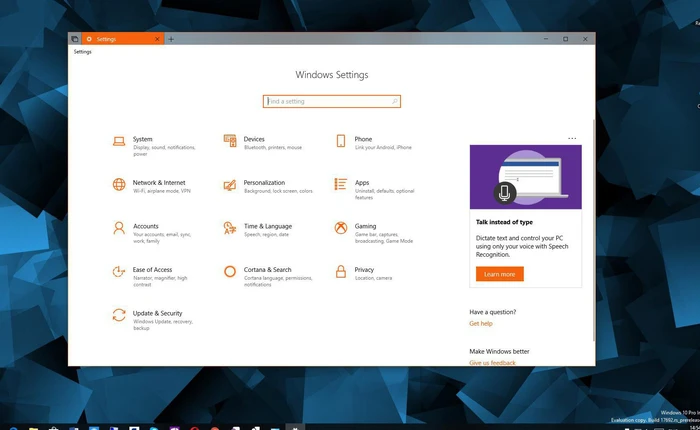Click the 'Windows Settings' page heading
This screenshot has height=430, width=700.
[x=332, y=75]
